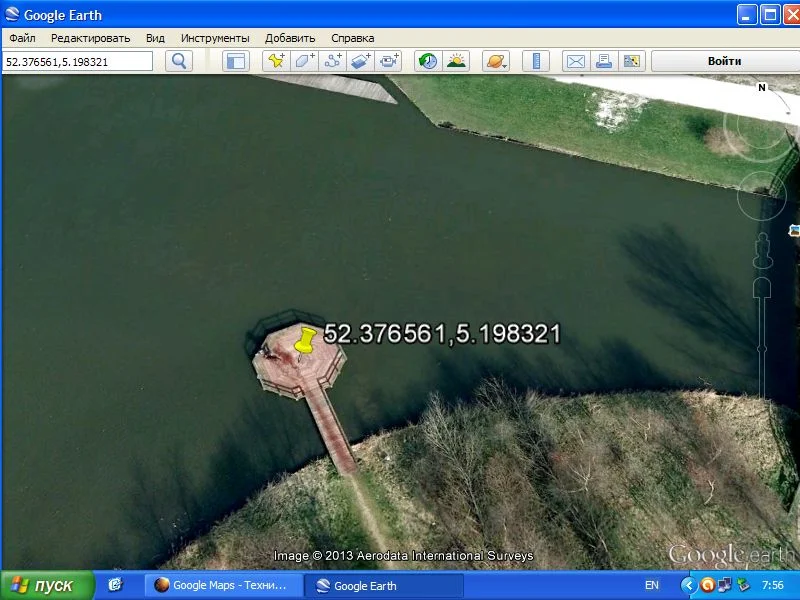This screenshot has width=800, height=600.
Task: Record a tour with the camera icon
Action: coord(389,61)
